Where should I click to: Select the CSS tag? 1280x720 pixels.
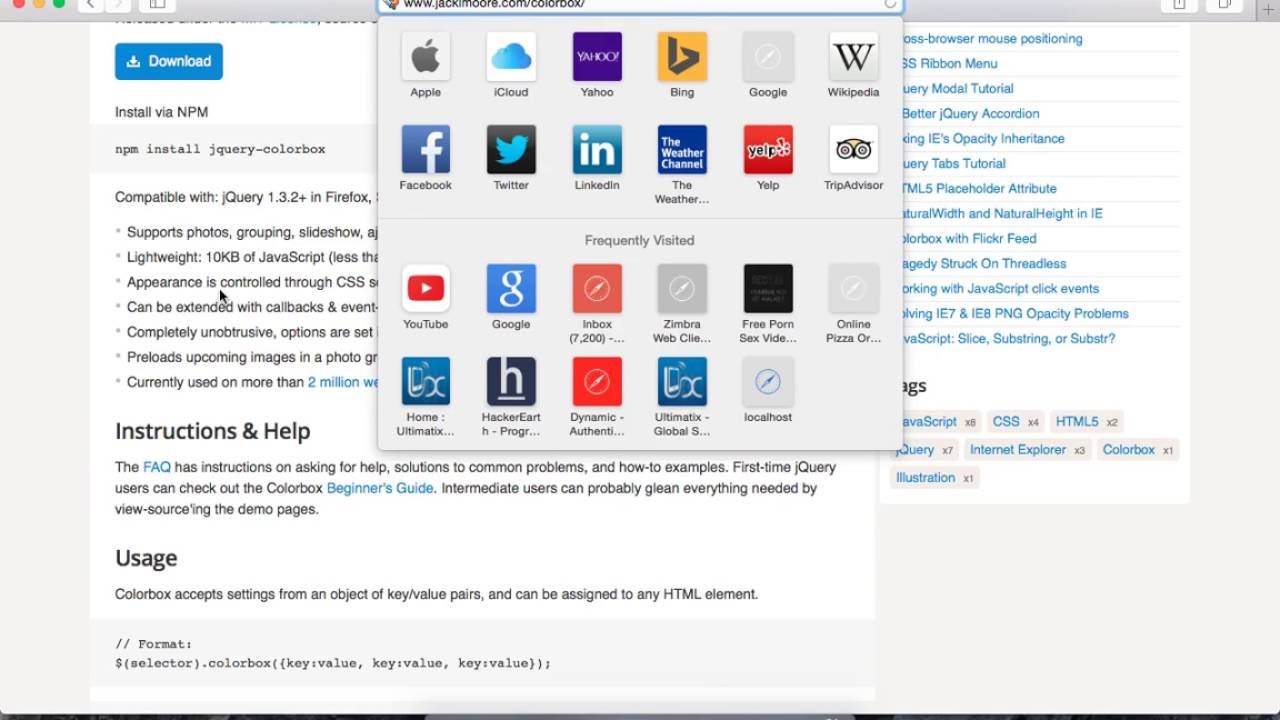pos(1015,422)
